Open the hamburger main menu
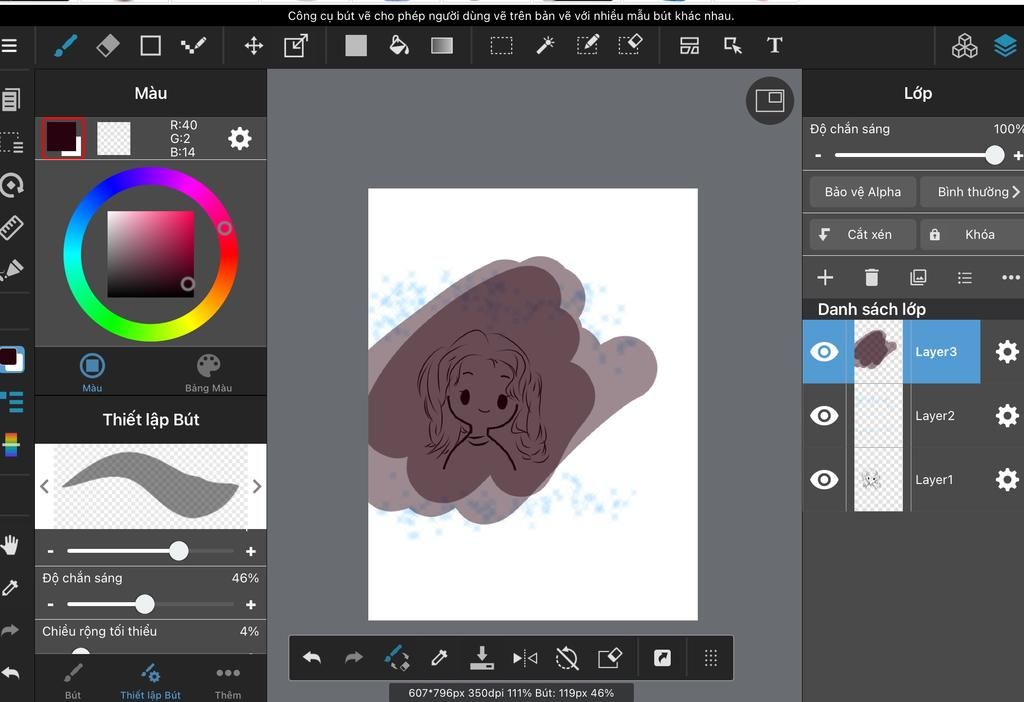Screen dimensions: 1024x702 pyautogui.click(x=9, y=46)
